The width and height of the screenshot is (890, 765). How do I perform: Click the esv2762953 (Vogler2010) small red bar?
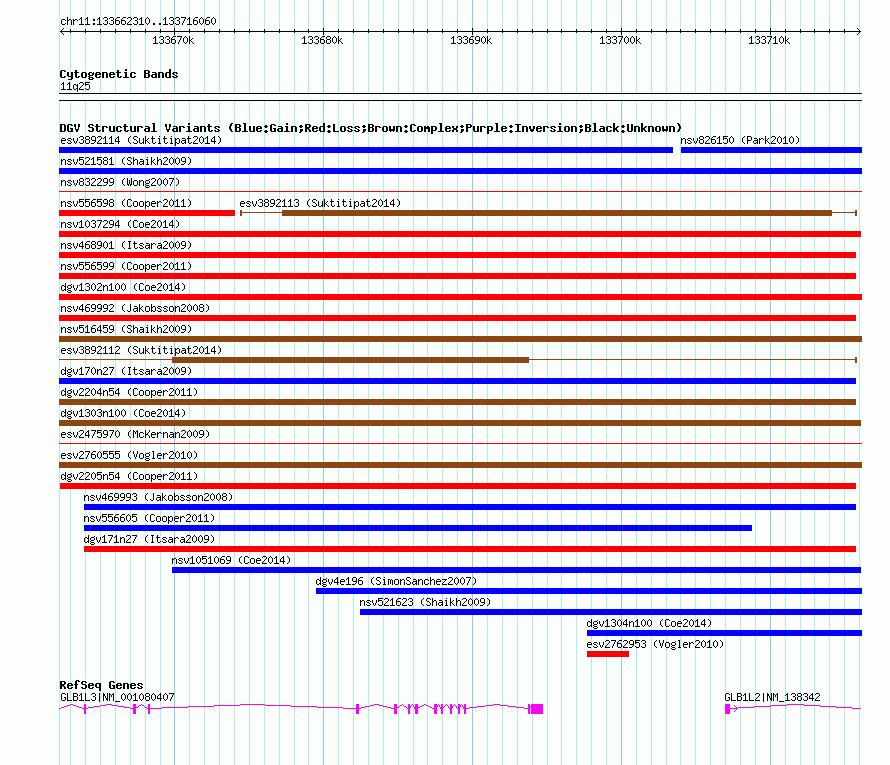tap(608, 654)
